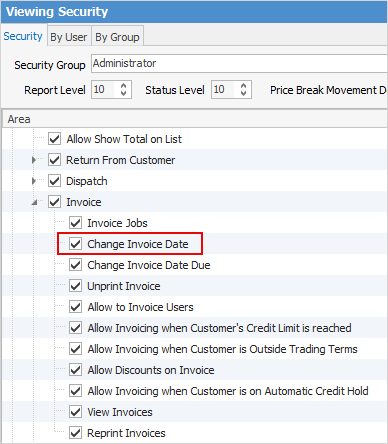Select the Reprint Invoices label
The height and width of the screenshot is (444, 388).
click(126, 433)
